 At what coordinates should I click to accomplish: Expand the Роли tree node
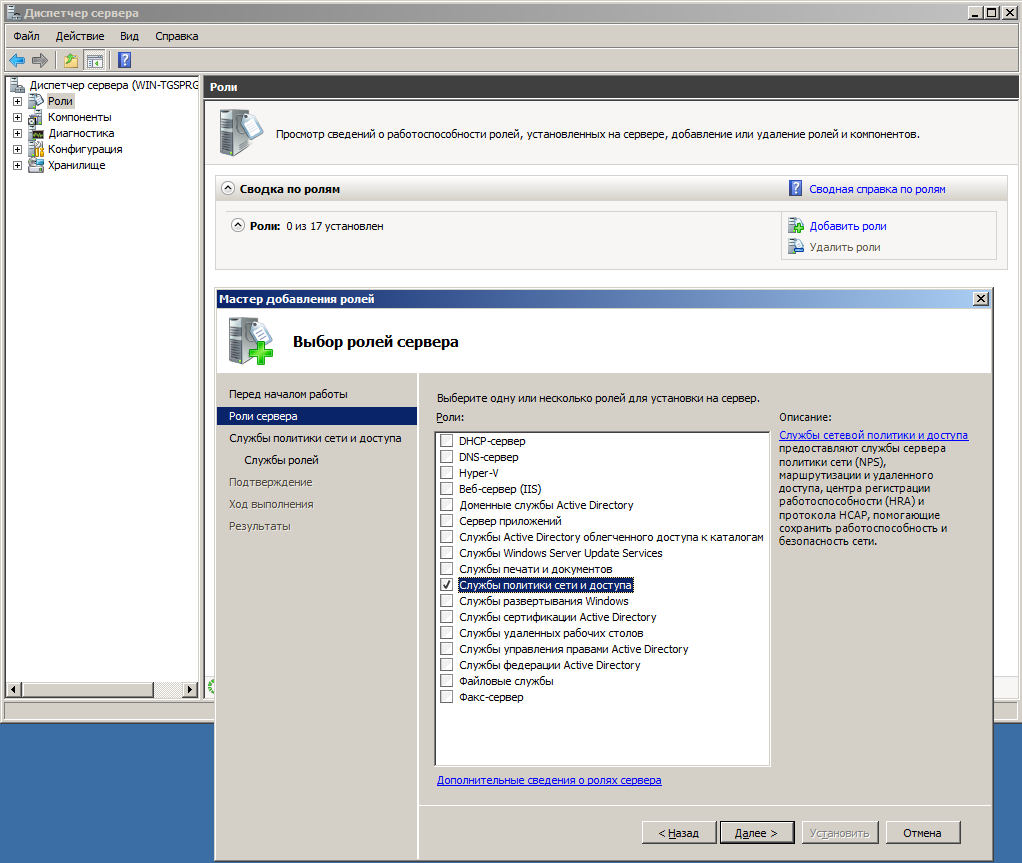coord(17,101)
